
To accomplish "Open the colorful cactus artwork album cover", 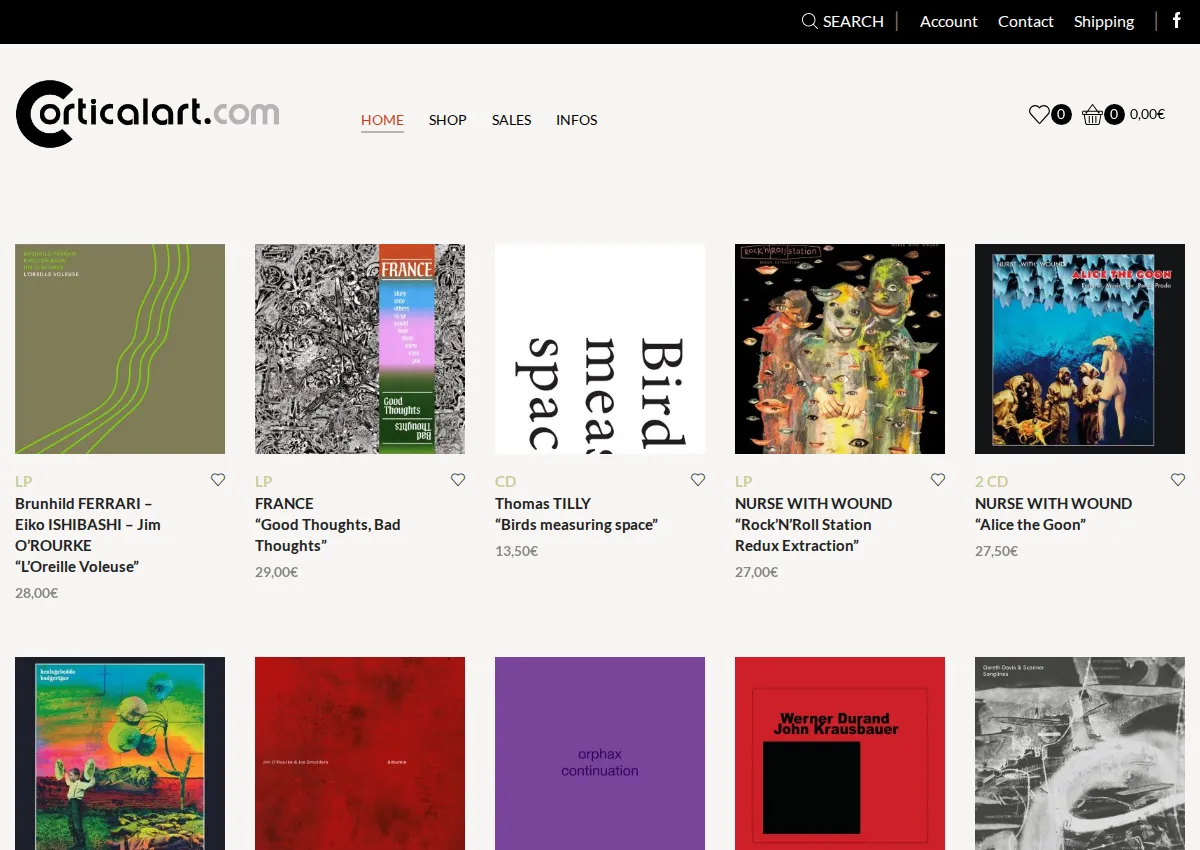I will click(120, 753).
